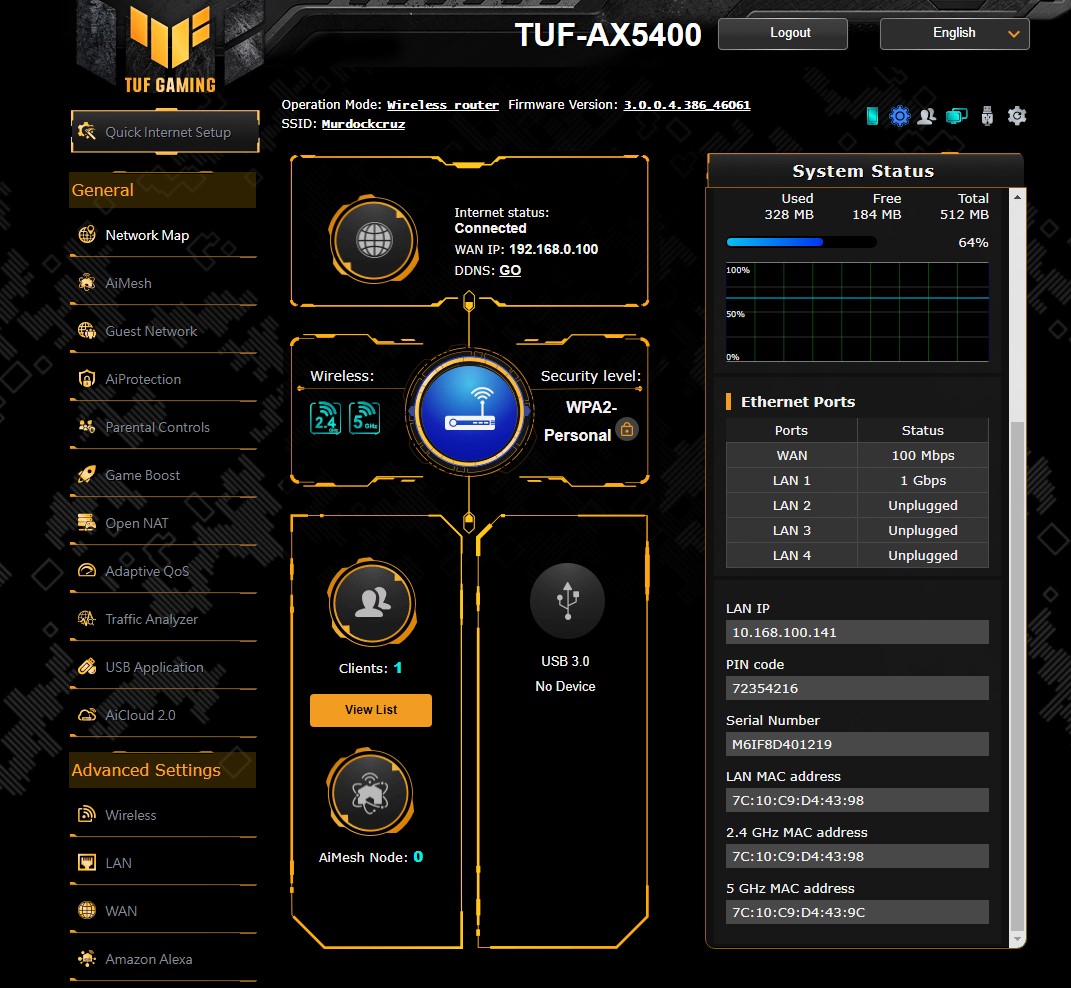1071x988 pixels.
Task: Click the gray settings gear icon in header
Action: [1016, 115]
